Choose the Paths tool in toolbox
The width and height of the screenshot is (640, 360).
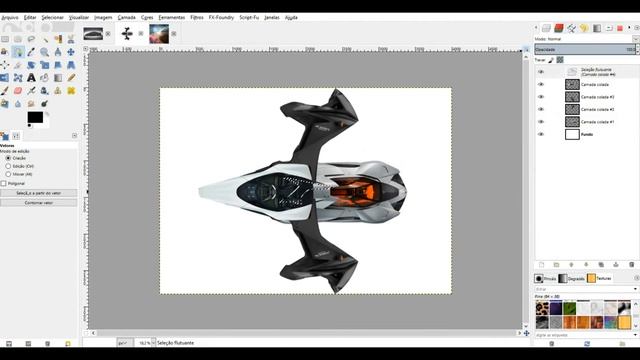(18, 52)
